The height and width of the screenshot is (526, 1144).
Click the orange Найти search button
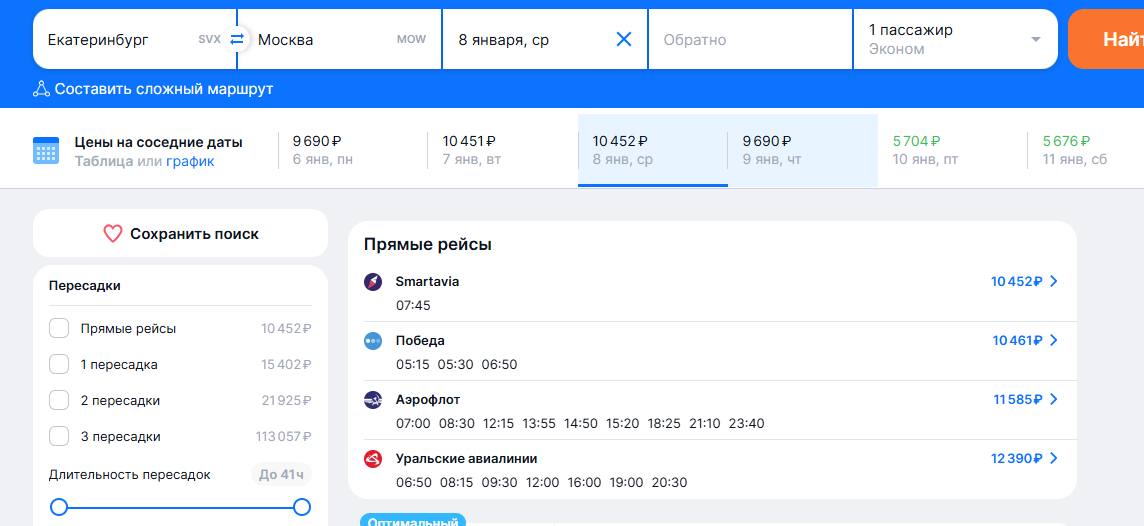1106,39
